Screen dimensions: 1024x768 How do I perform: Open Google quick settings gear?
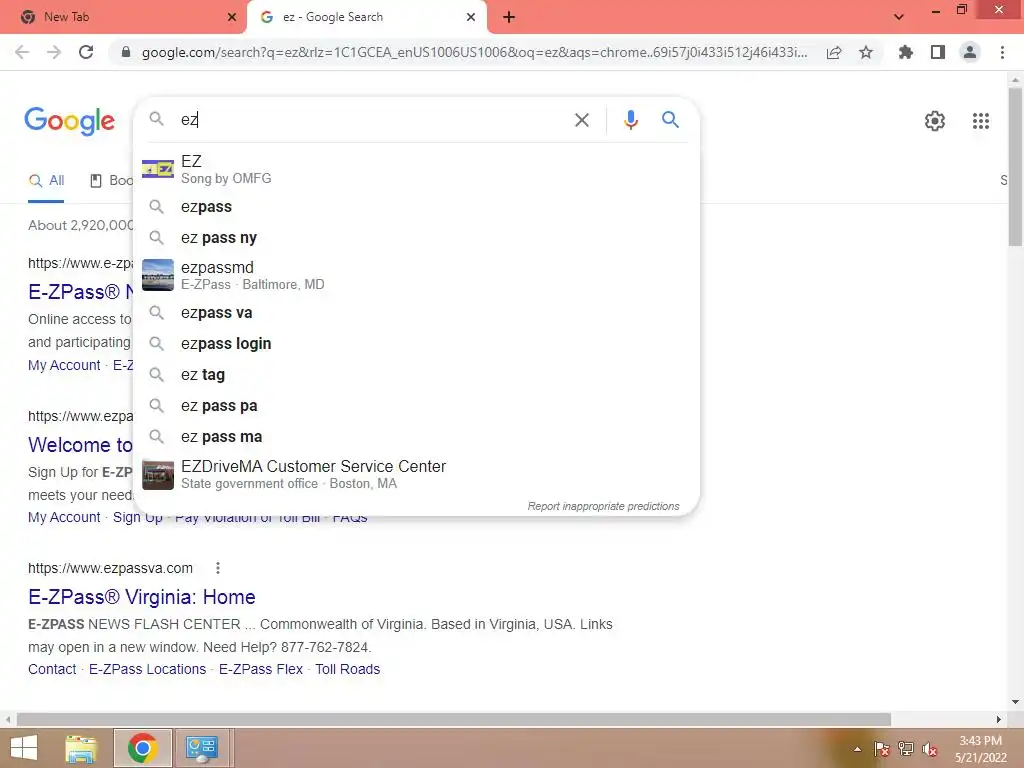(935, 121)
